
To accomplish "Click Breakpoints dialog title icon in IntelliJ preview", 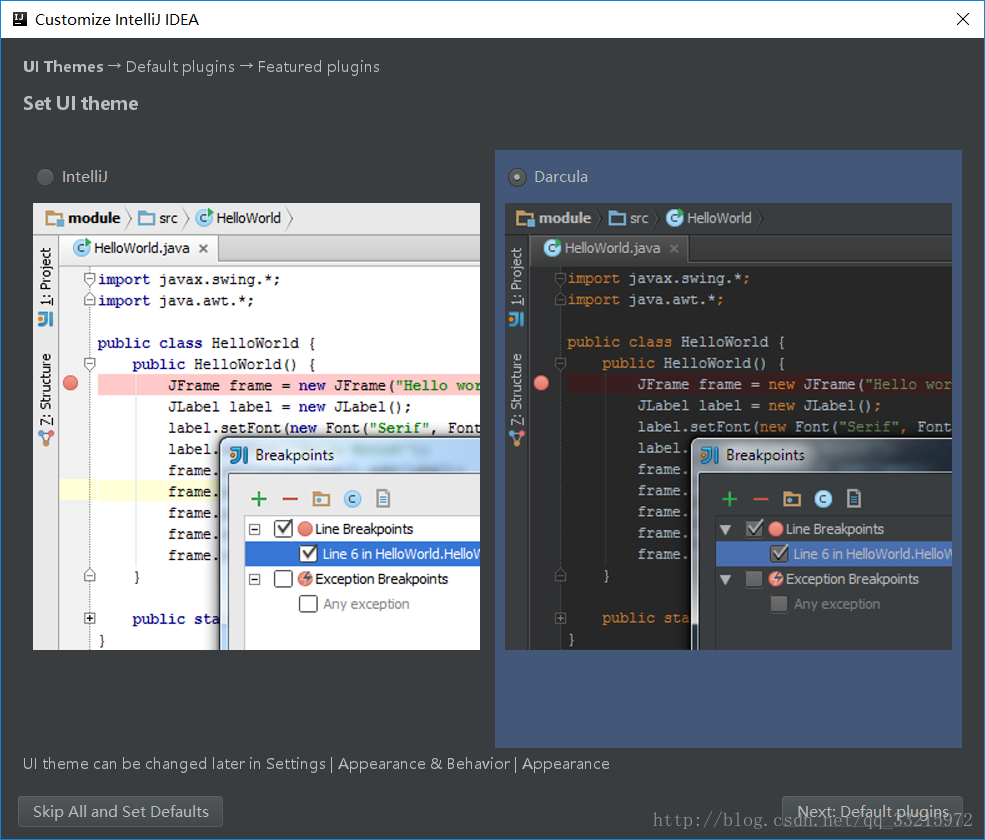I will (x=239, y=455).
